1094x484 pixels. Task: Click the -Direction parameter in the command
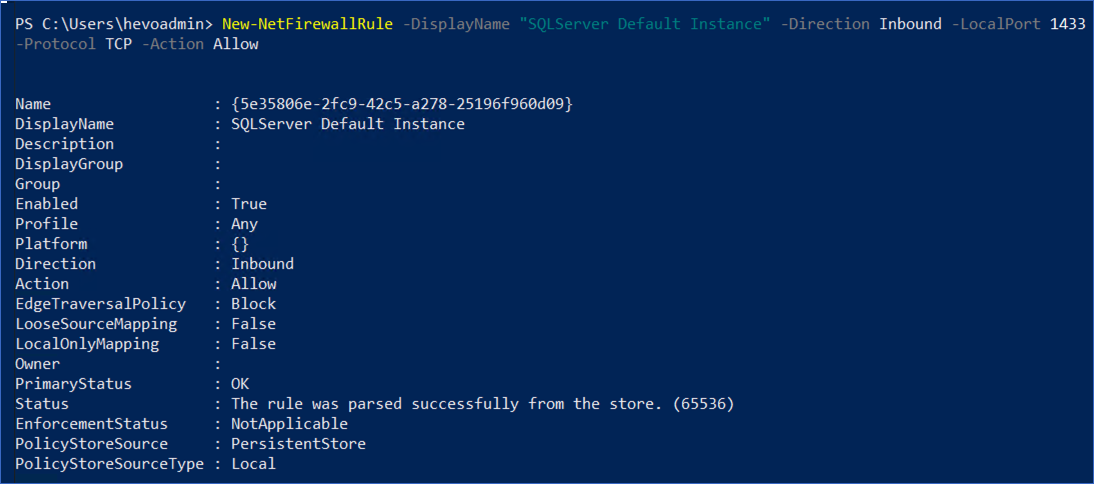tap(829, 24)
